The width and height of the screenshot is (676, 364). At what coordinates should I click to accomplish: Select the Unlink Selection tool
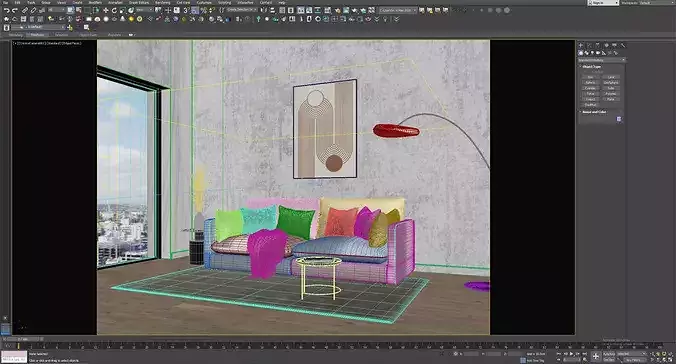click(x=33, y=10)
